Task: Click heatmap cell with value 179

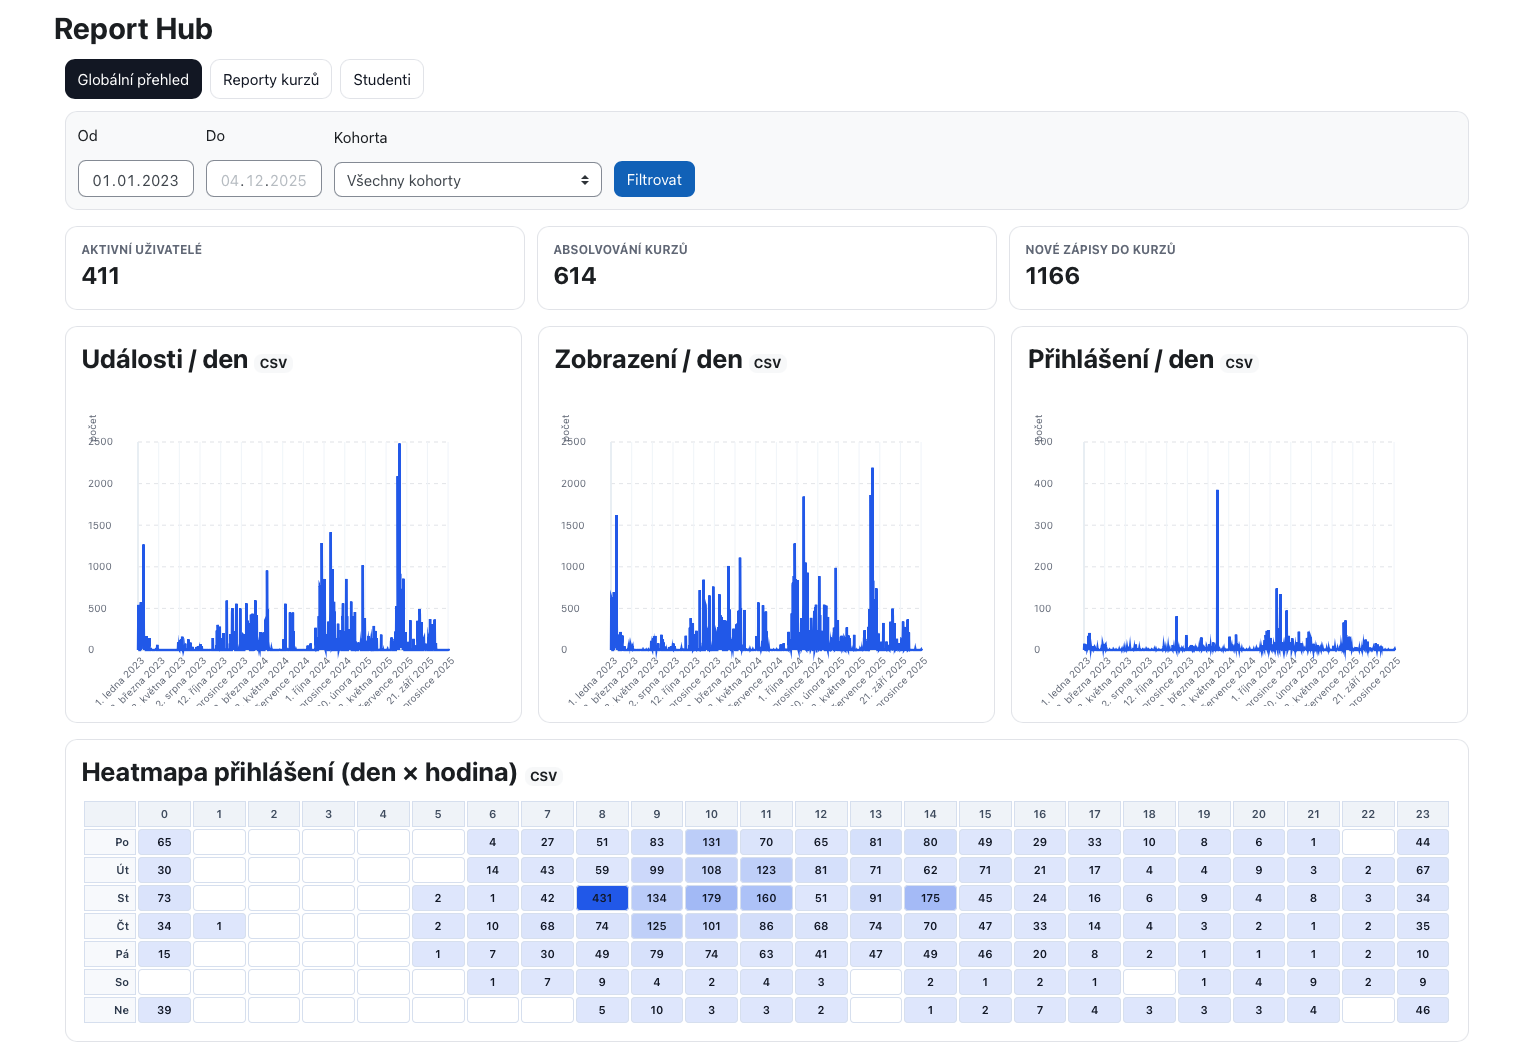Action: [711, 898]
